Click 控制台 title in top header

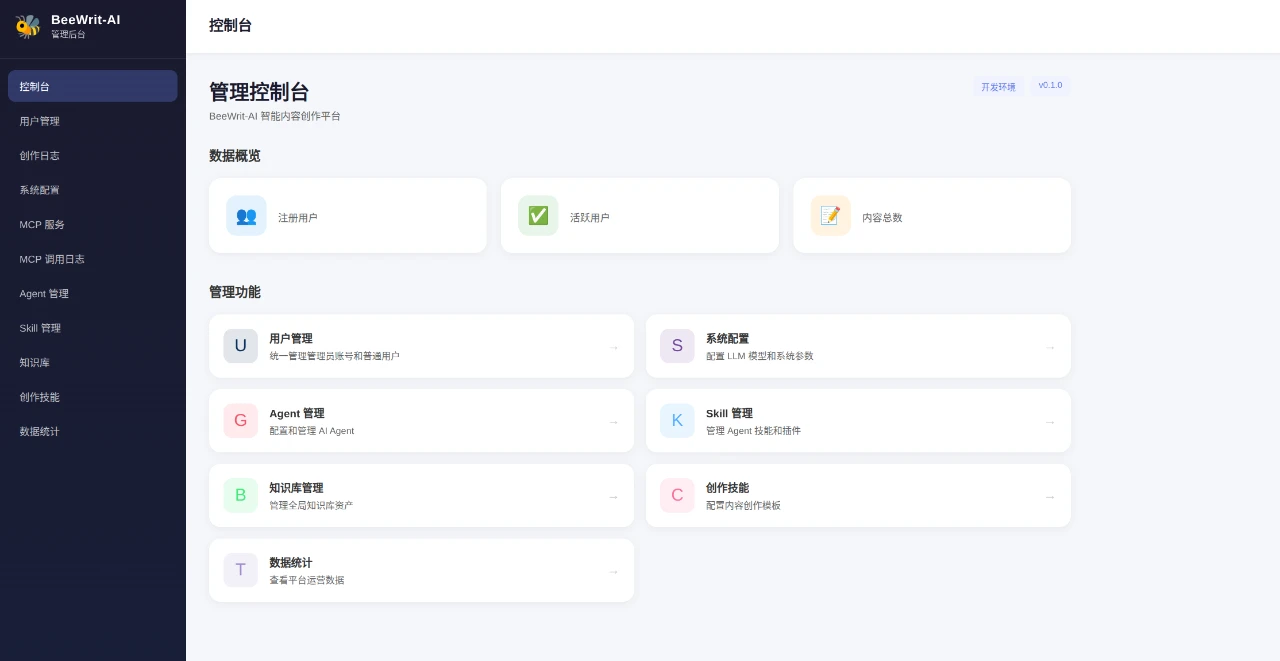[x=230, y=25]
